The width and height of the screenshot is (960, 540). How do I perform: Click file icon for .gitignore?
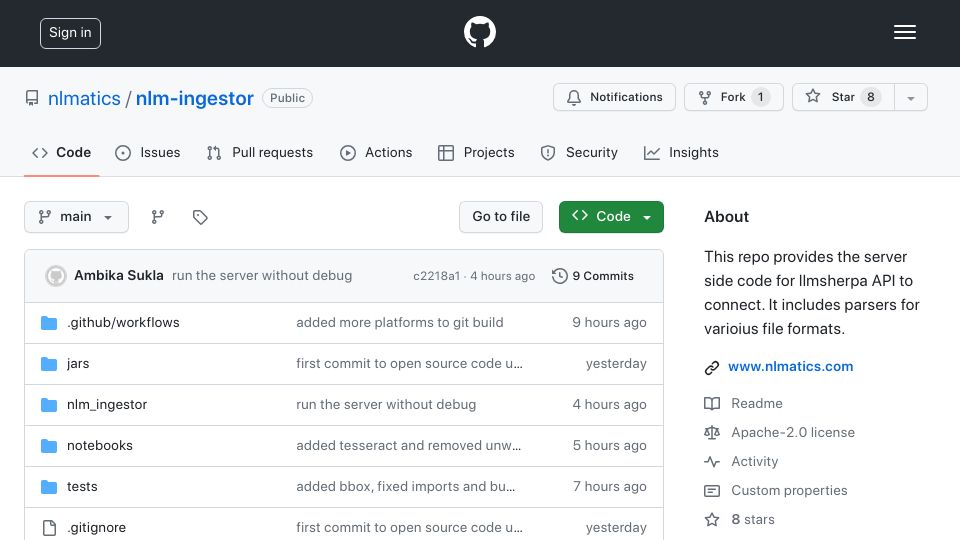[49, 528]
